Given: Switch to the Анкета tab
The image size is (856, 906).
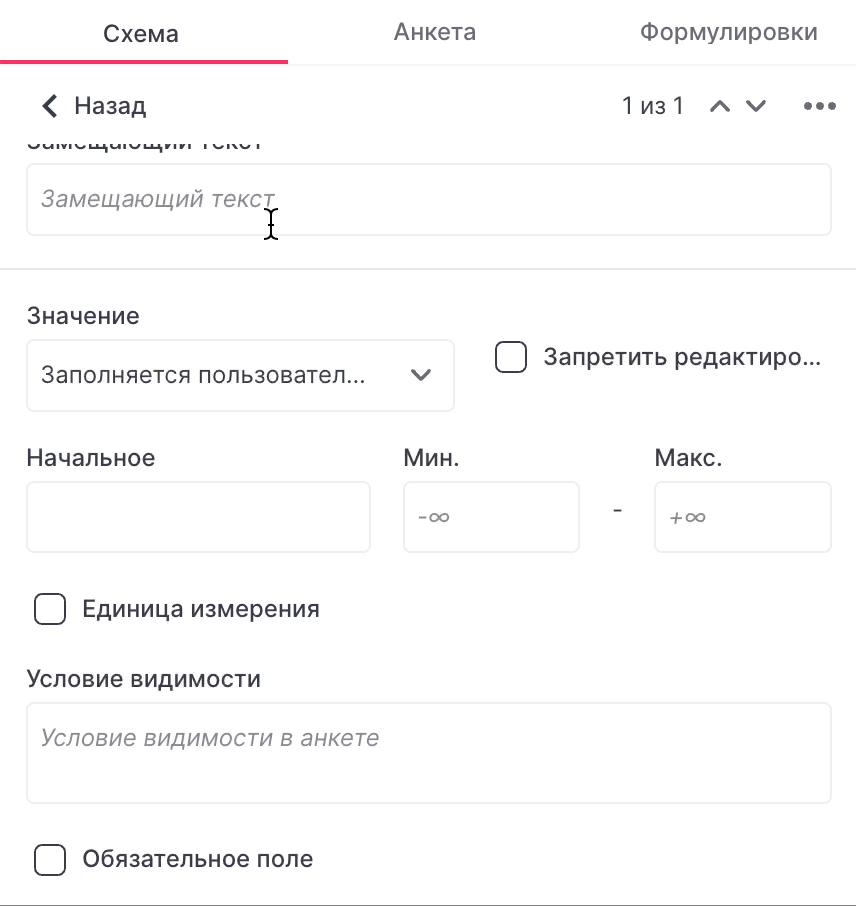Looking at the screenshot, I should click(435, 32).
